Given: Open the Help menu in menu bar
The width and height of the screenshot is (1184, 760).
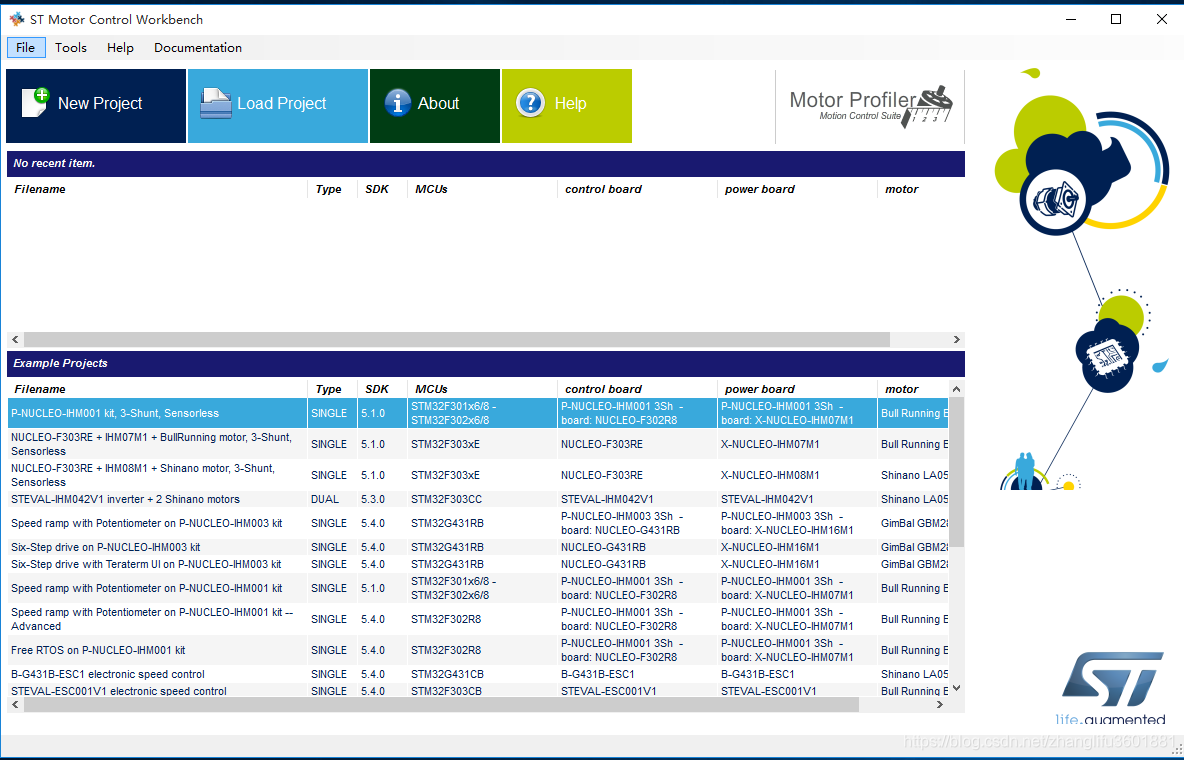Looking at the screenshot, I should [120, 48].
